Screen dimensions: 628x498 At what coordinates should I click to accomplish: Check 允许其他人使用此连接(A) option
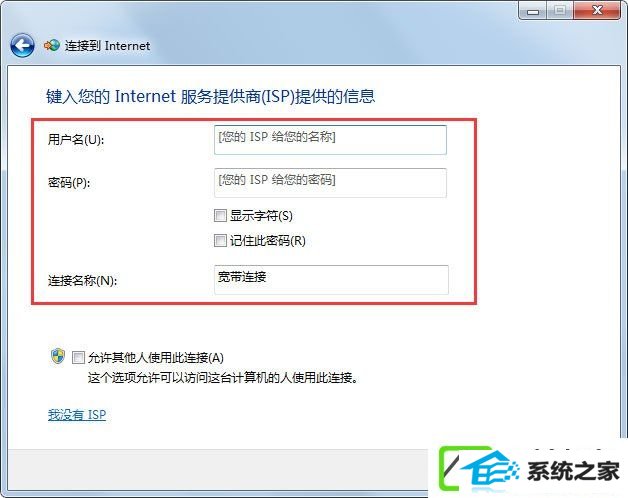78,357
